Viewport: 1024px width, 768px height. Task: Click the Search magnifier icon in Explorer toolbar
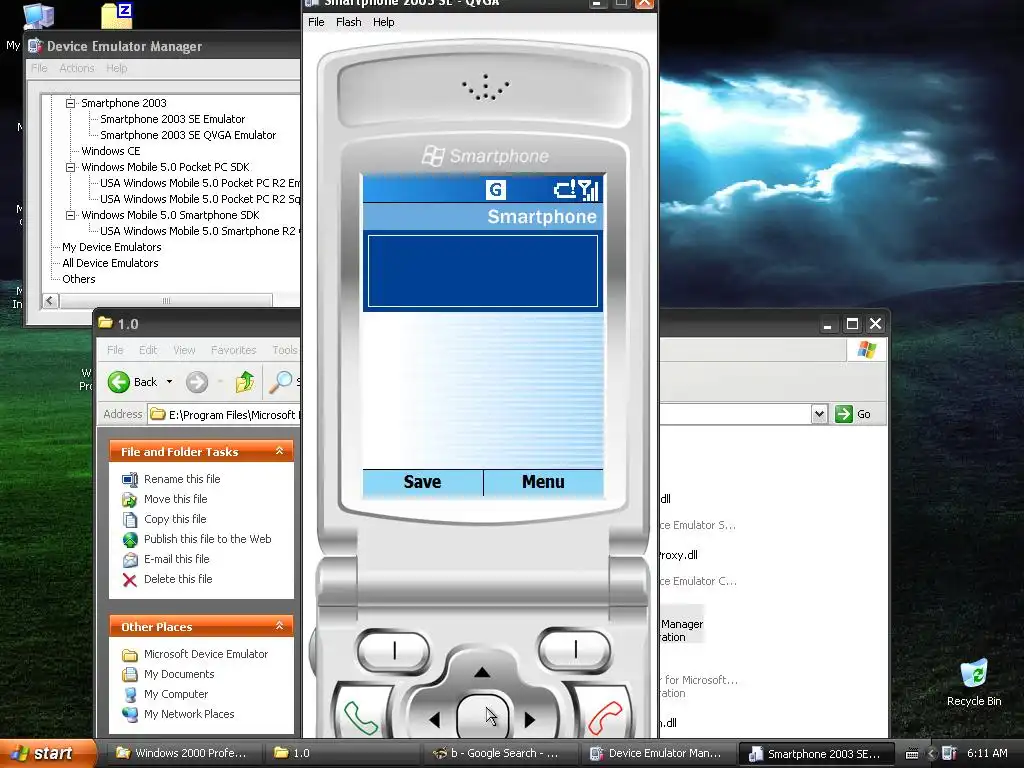pyautogui.click(x=281, y=382)
